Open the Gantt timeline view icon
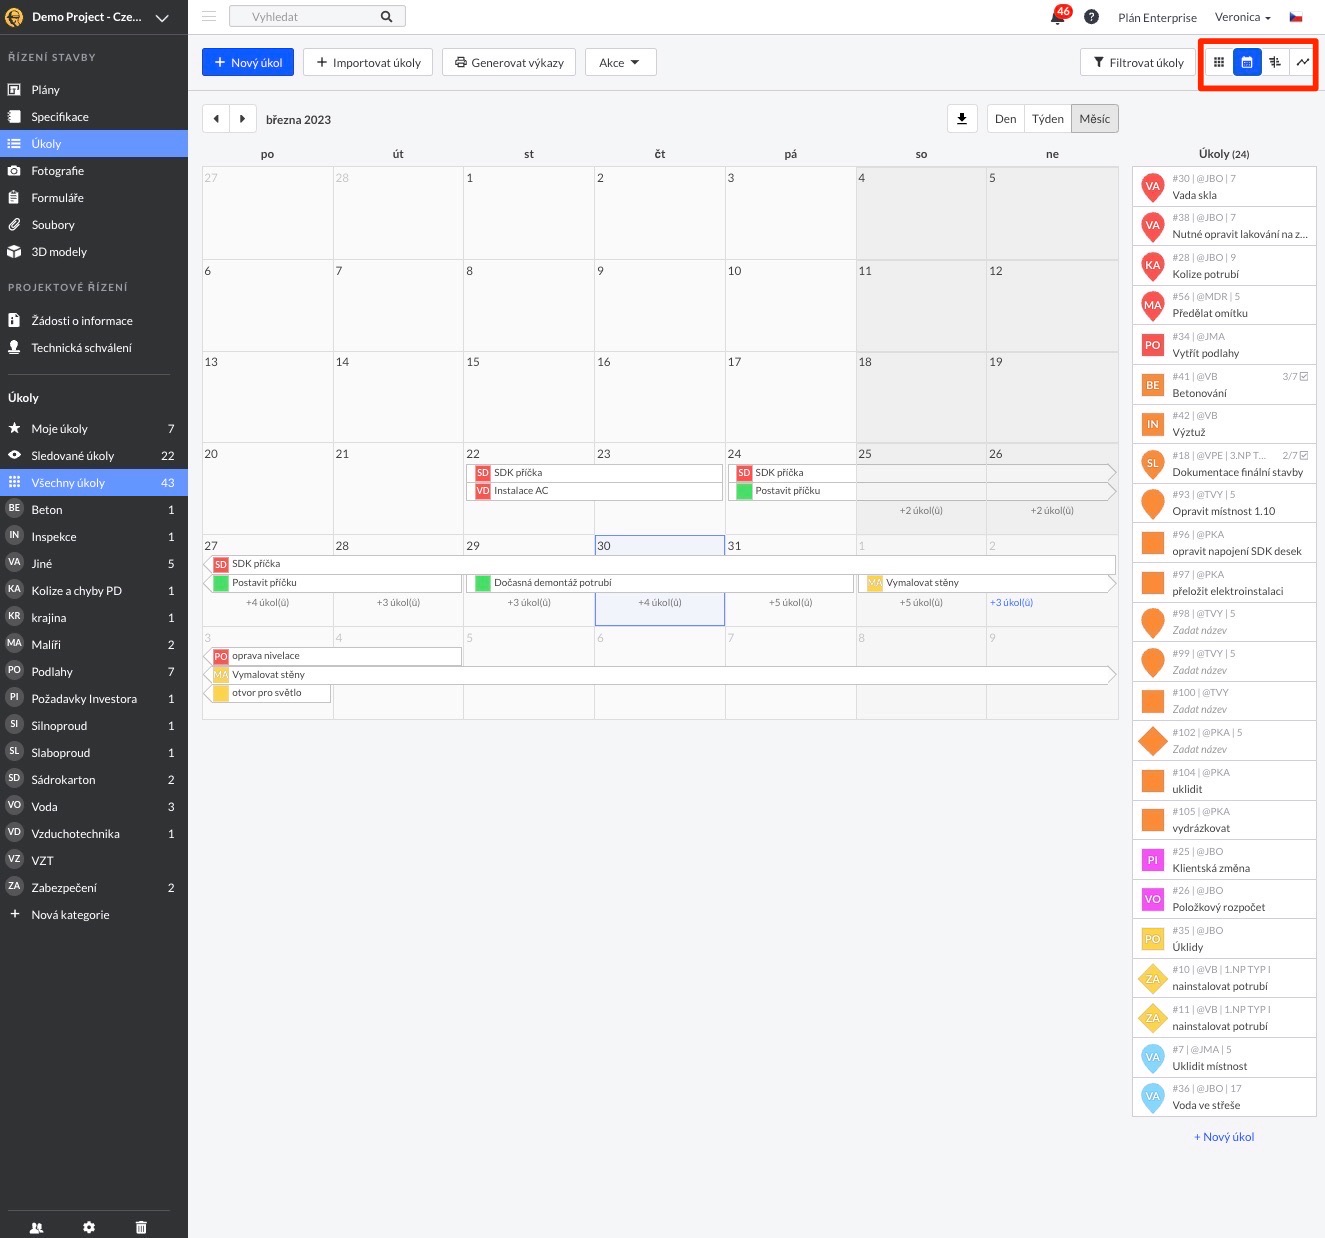The image size is (1325, 1238). 1275,62
